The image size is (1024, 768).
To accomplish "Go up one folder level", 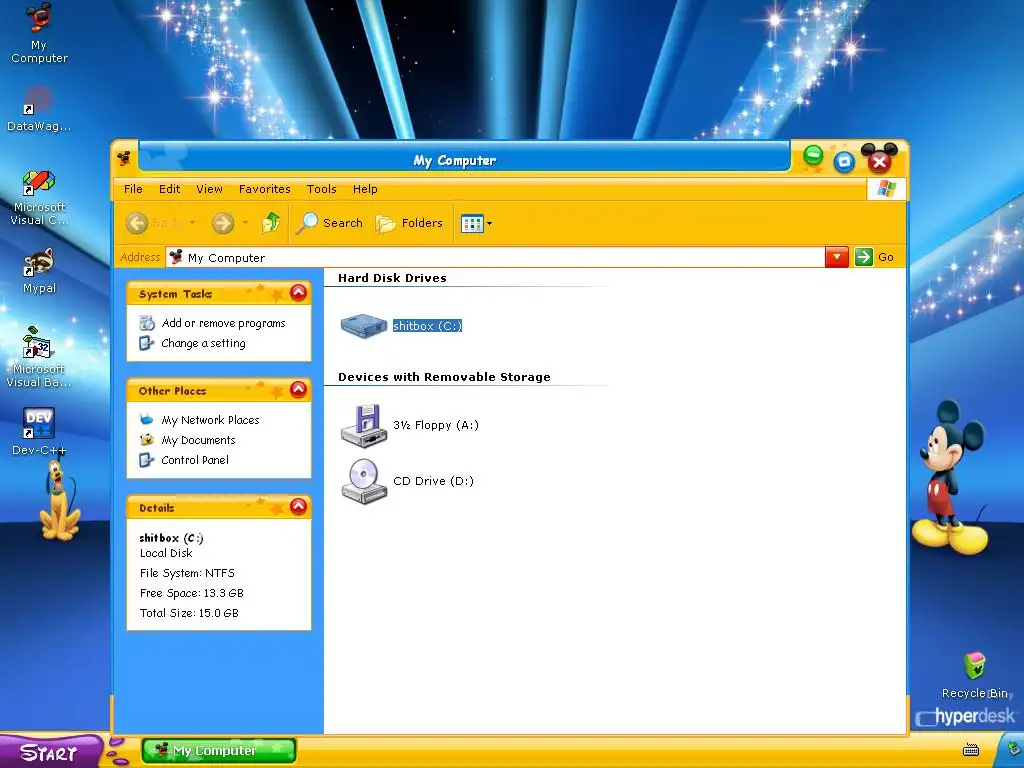I will pos(271,223).
